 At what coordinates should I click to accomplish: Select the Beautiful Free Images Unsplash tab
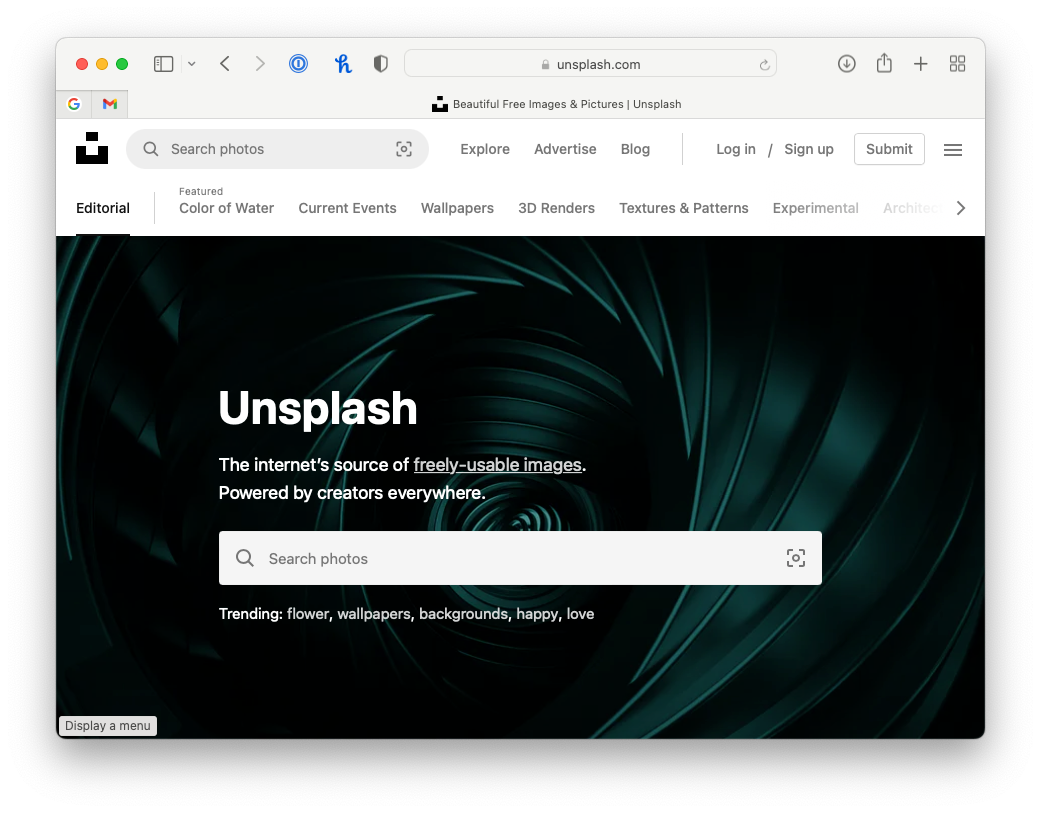coord(556,104)
